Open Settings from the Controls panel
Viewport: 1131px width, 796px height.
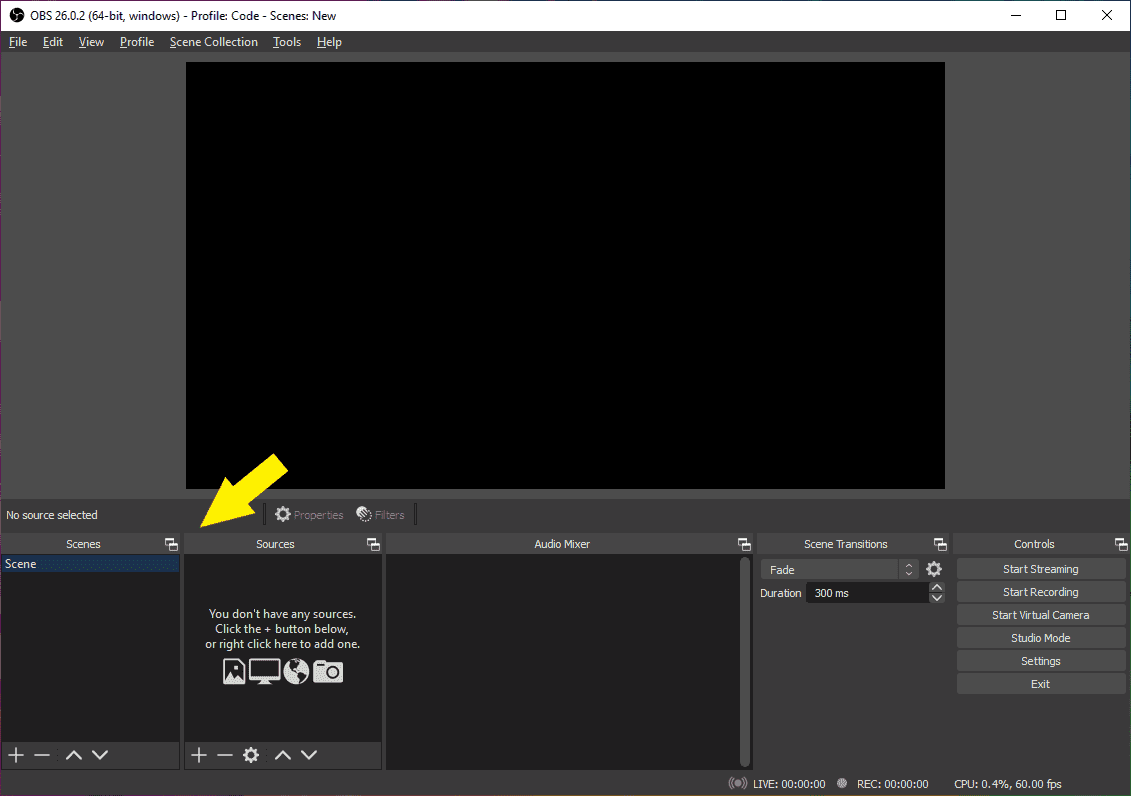pyautogui.click(x=1040, y=661)
